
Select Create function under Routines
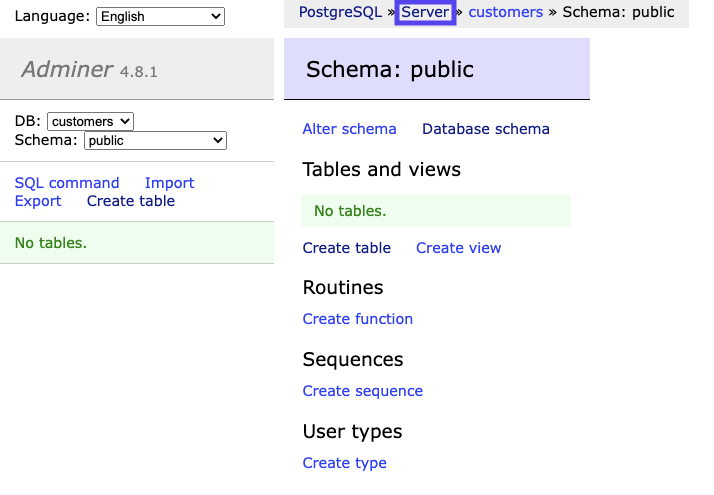click(x=358, y=319)
